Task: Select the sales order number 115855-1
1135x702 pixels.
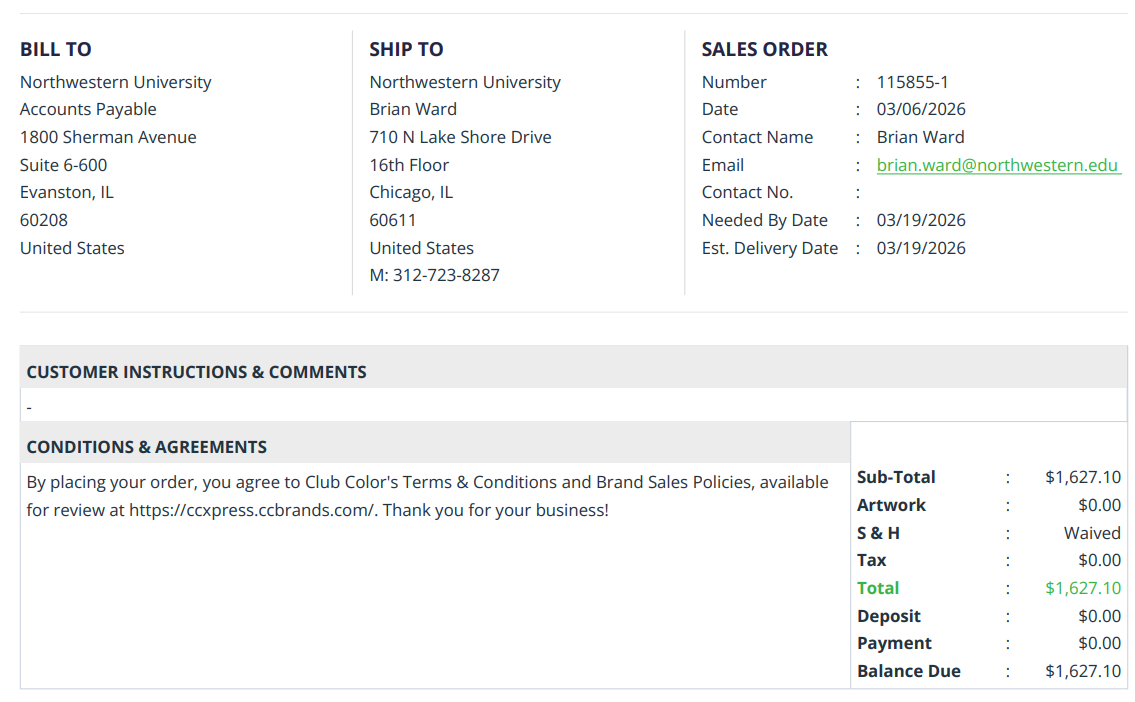Action: point(912,82)
